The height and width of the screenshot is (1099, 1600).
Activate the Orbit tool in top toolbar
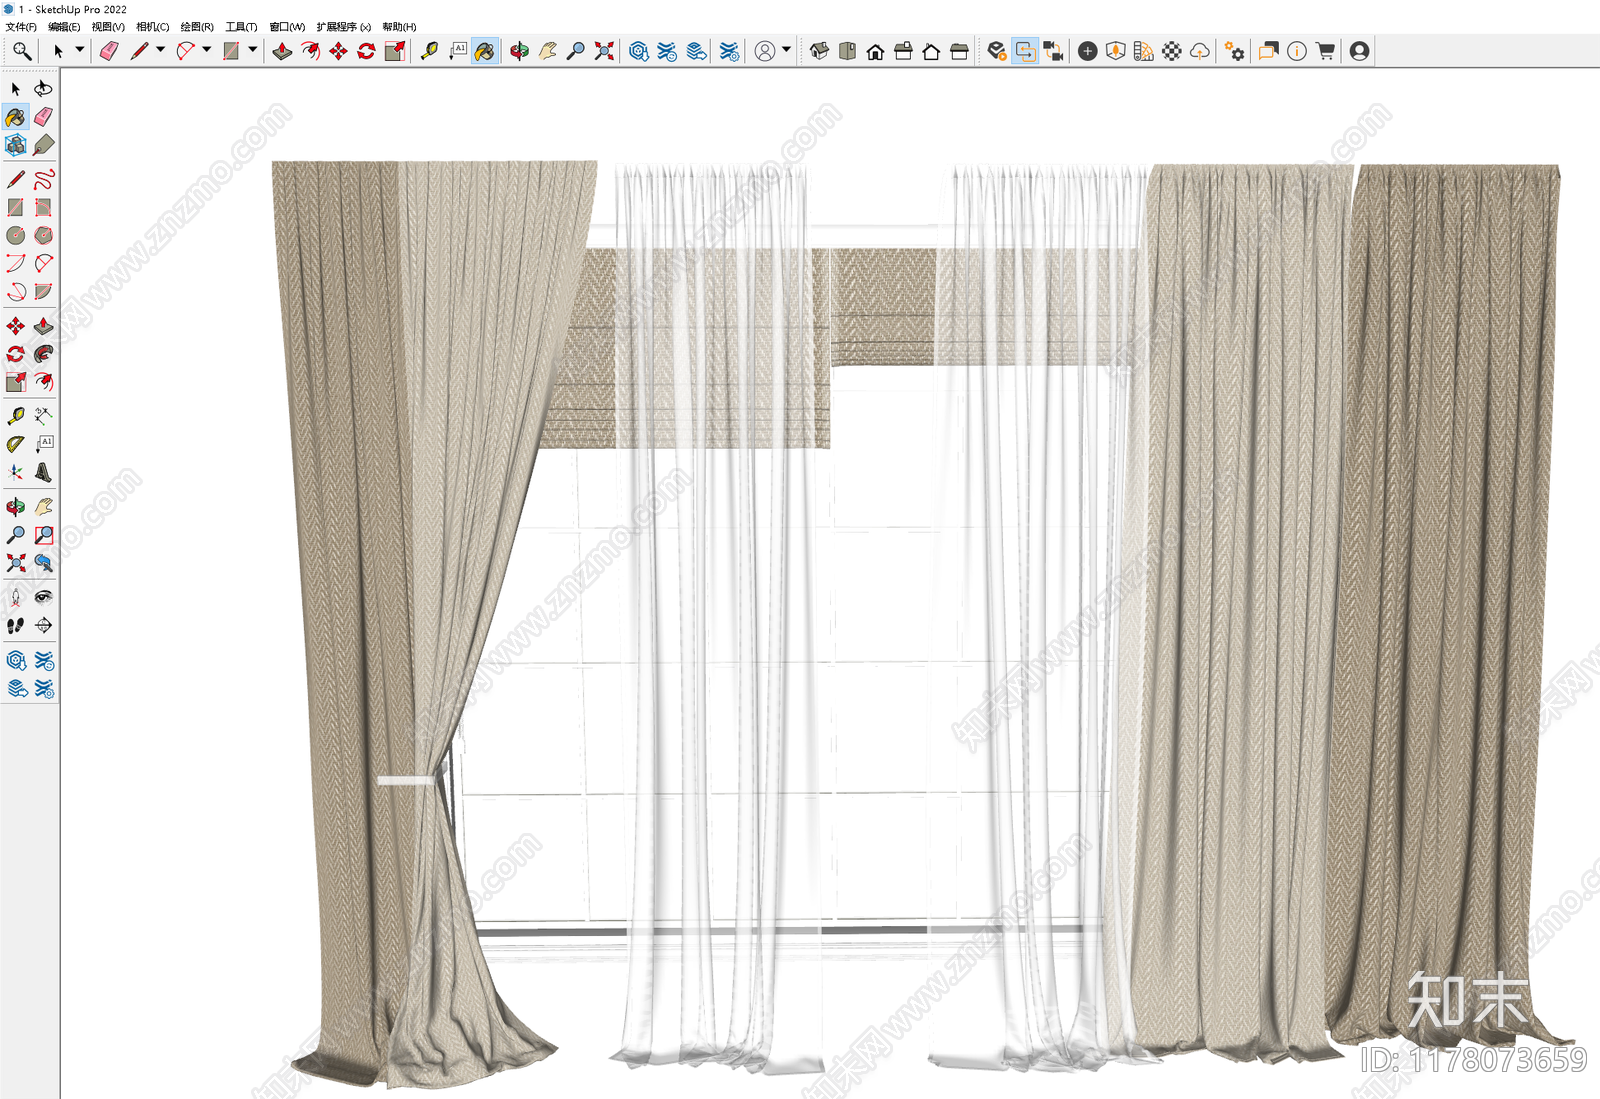519,51
